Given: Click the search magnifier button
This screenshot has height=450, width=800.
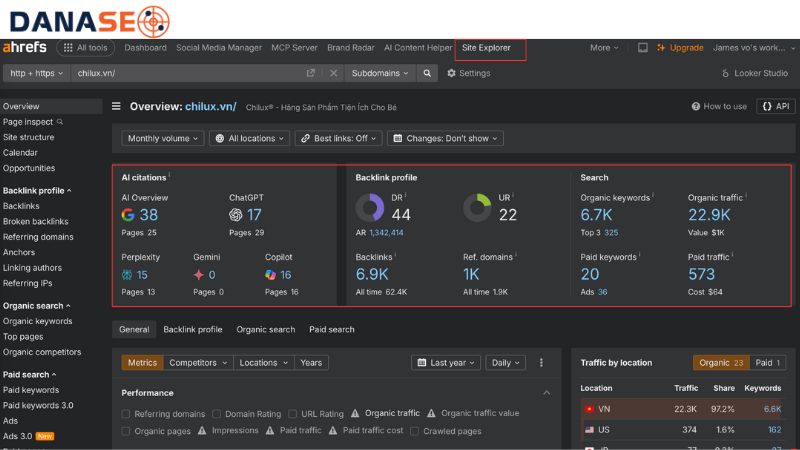Looking at the screenshot, I should pyautogui.click(x=428, y=73).
